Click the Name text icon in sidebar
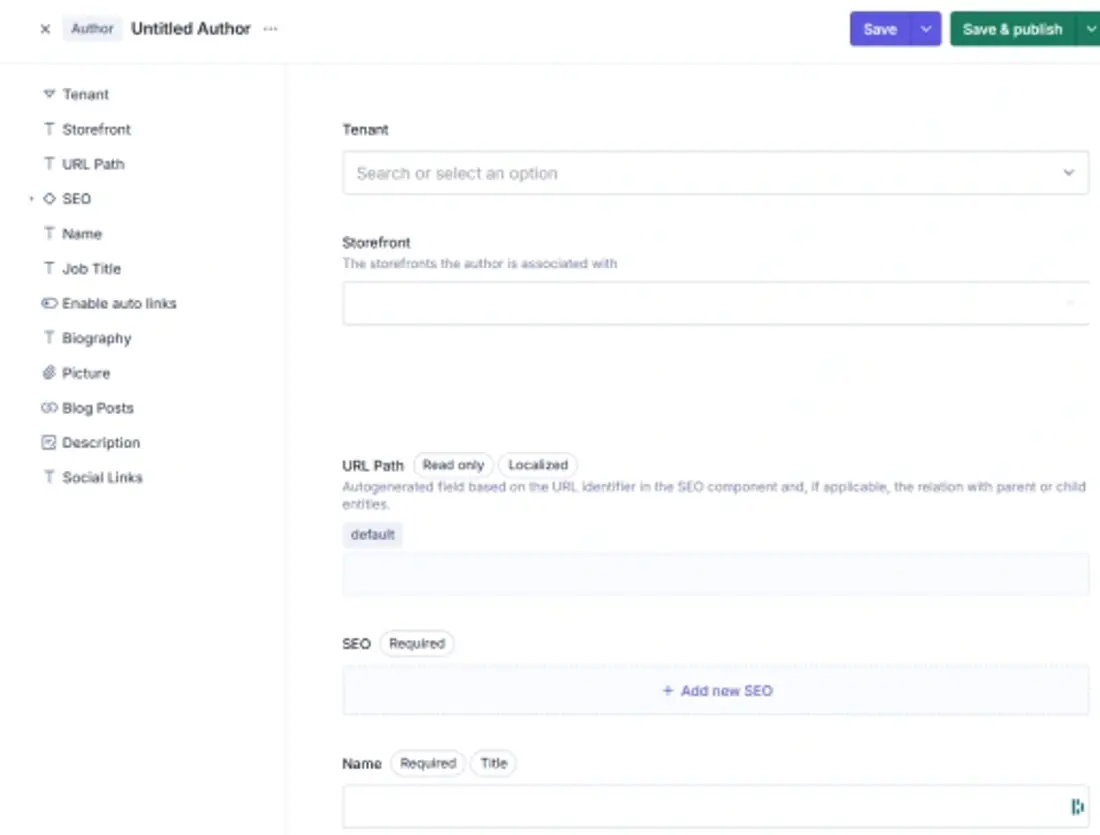 coord(49,234)
